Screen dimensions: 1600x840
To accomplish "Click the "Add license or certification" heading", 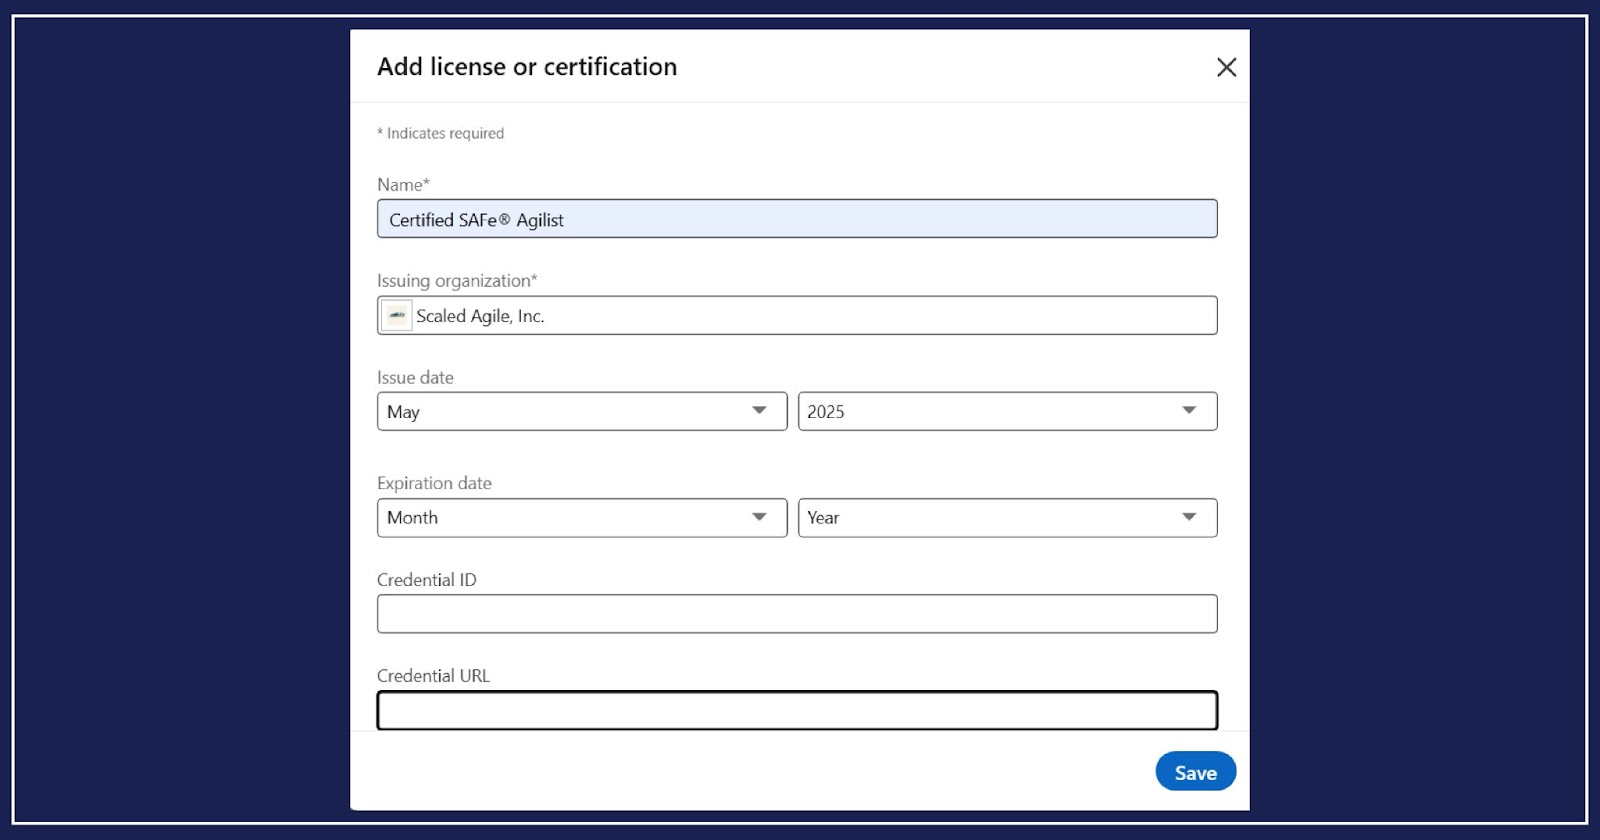I will [x=527, y=67].
